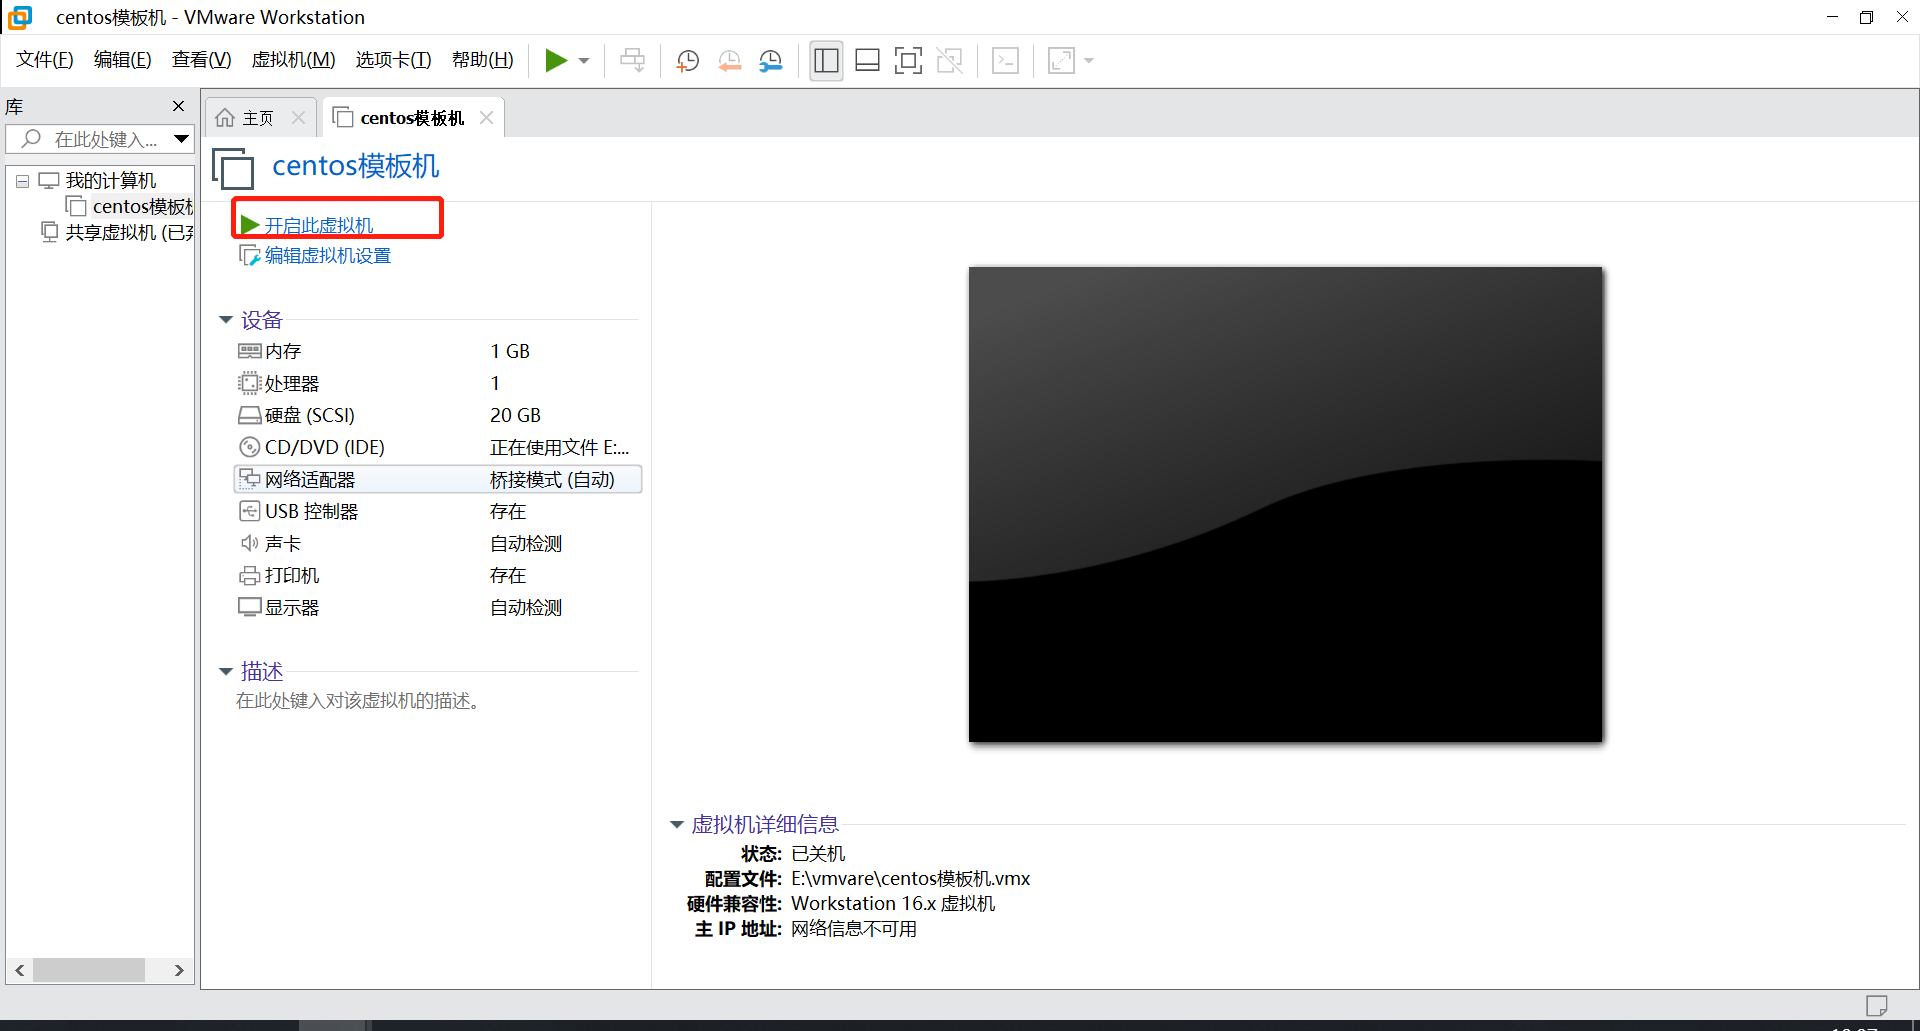Viewport: 1920px width, 1031px height.
Task: Select CD/DVD (IDE) device
Action: coord(324,447)
